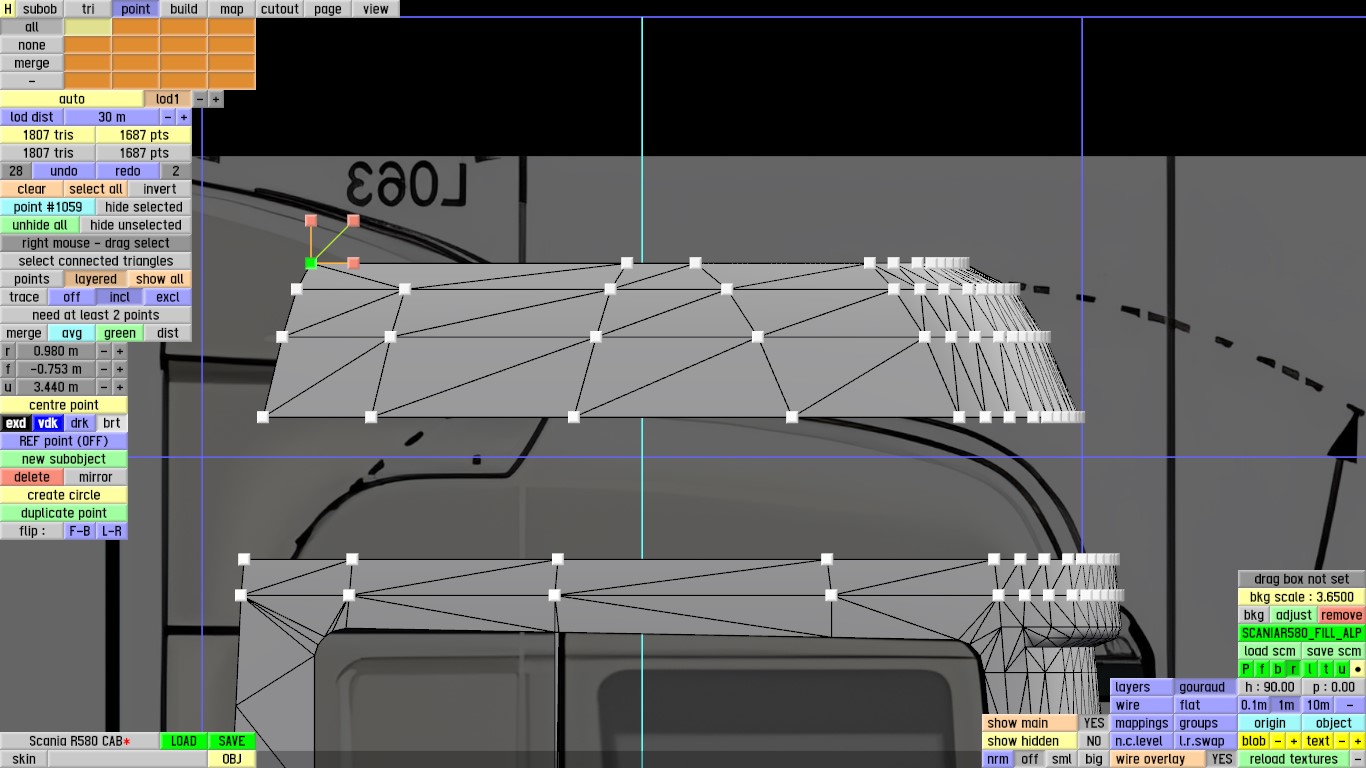Select the drk brightness option

(x=80, y=423)
